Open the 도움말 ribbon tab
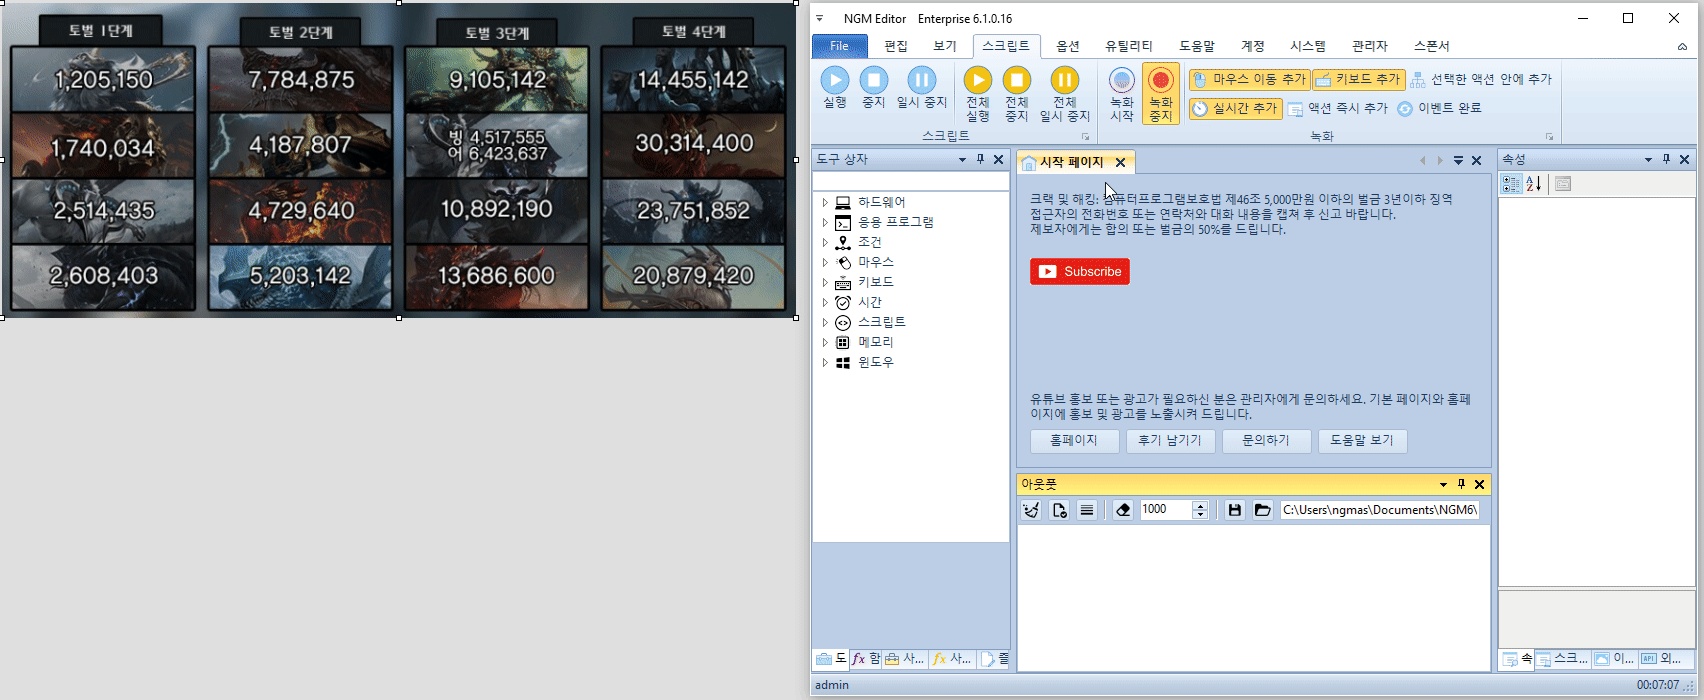Viewport: 1704px width, 700px height. 1197,46
